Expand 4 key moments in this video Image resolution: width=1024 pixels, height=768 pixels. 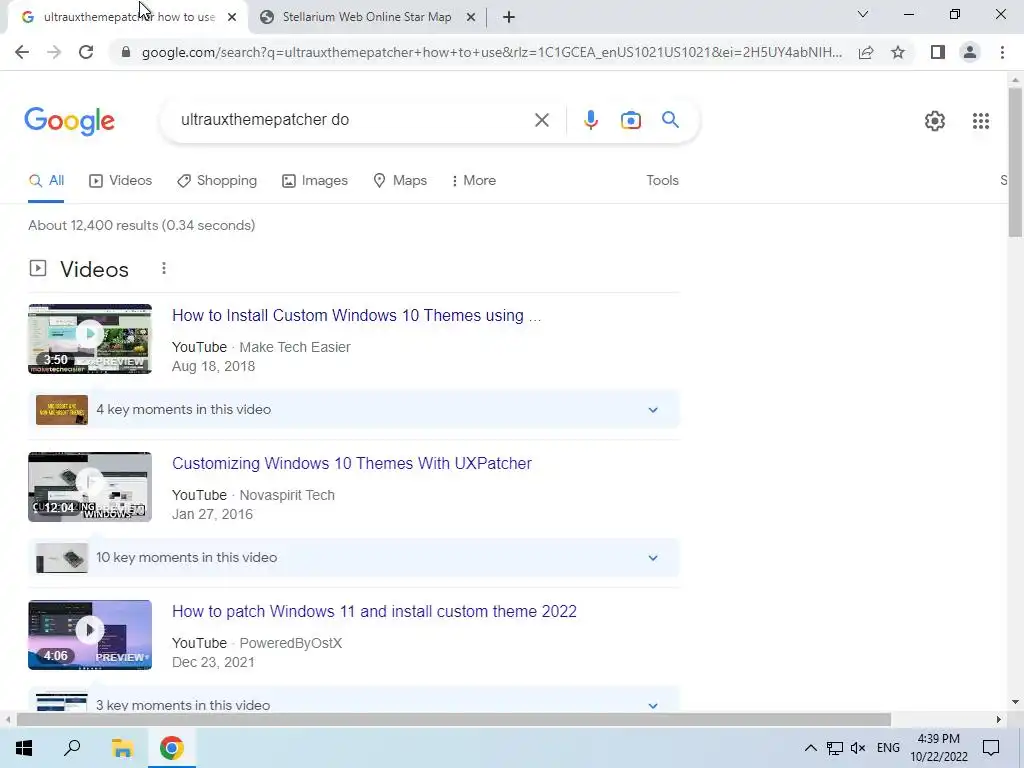(x=353, y=409)
